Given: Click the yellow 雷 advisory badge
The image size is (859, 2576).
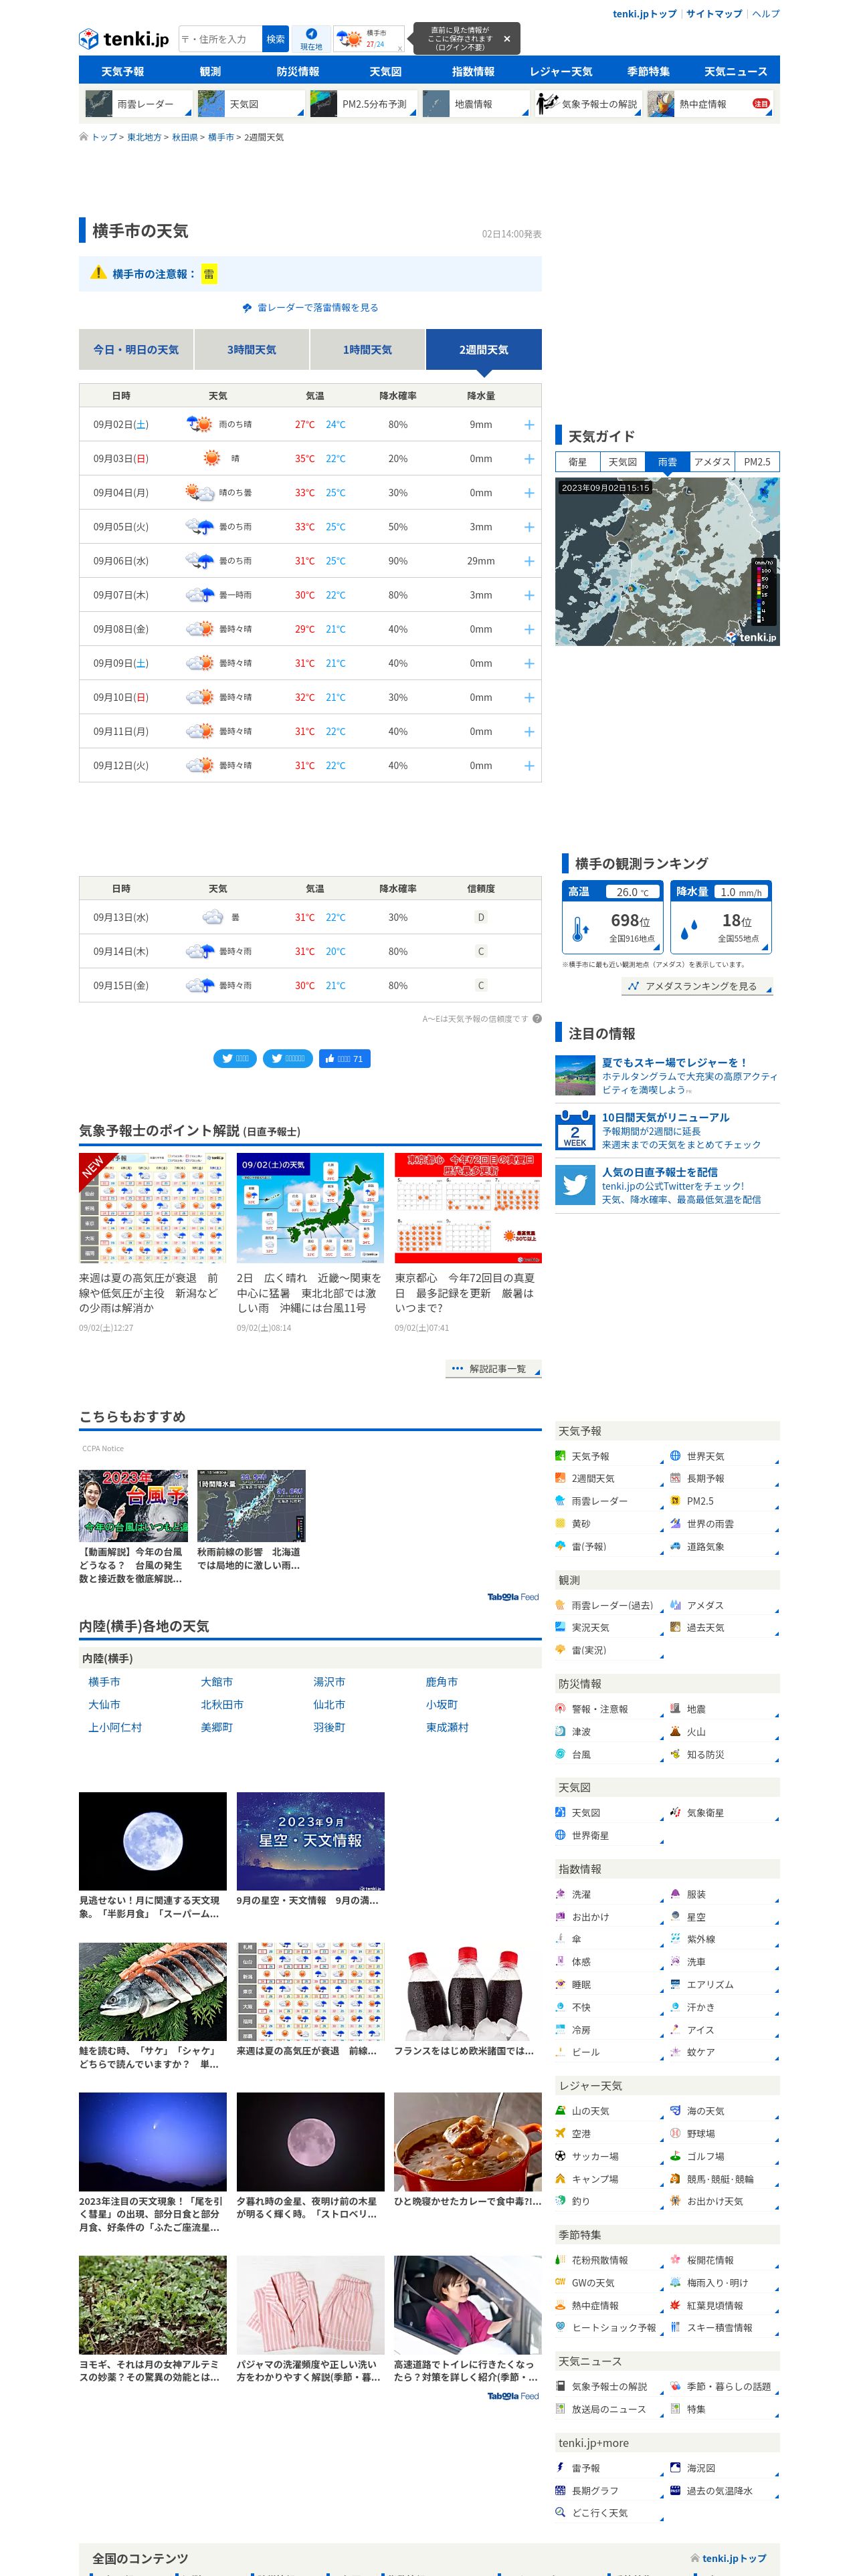Looking at the screenshot, I should [209, 274].
